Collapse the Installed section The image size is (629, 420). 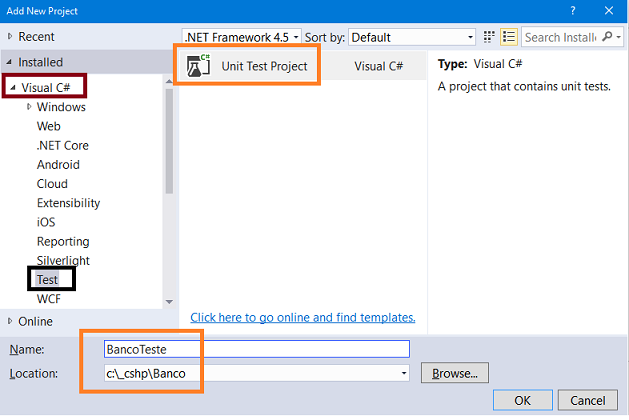tap(9, 62)
